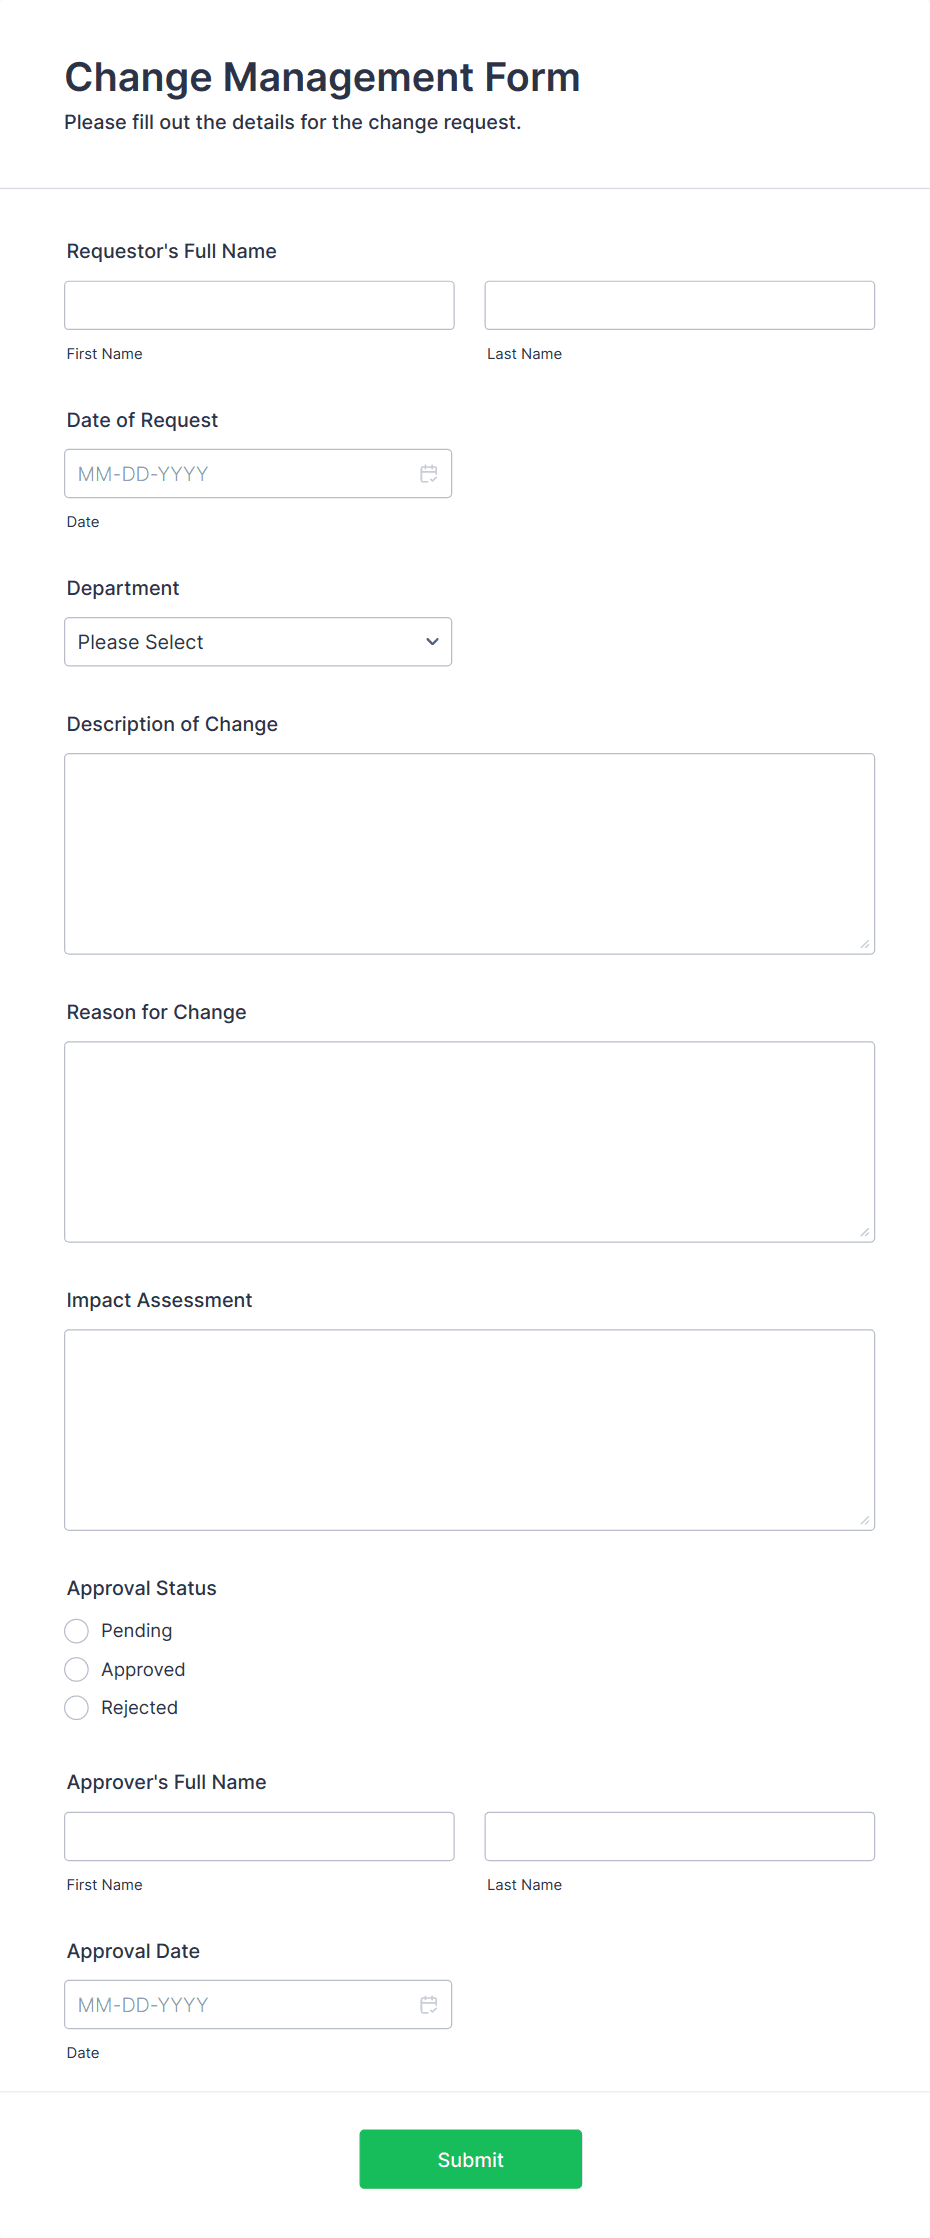Open the Date of Request calendar picker icon
930x2238 pixels.
[x=429, y=473]
